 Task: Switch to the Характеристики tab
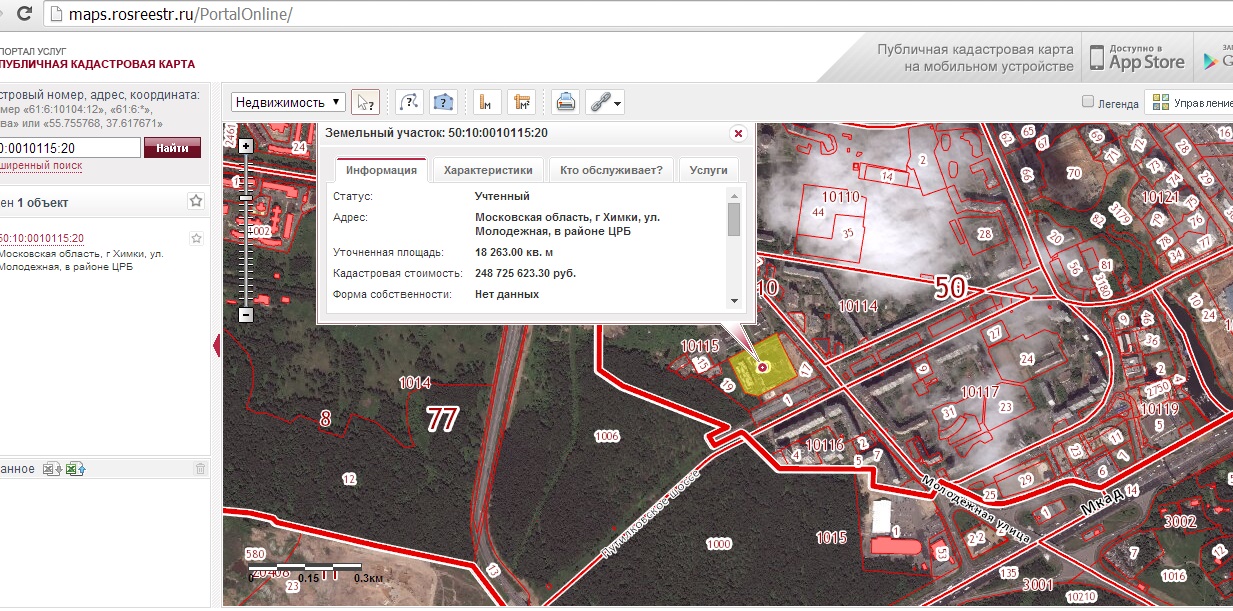pos(488,170)
